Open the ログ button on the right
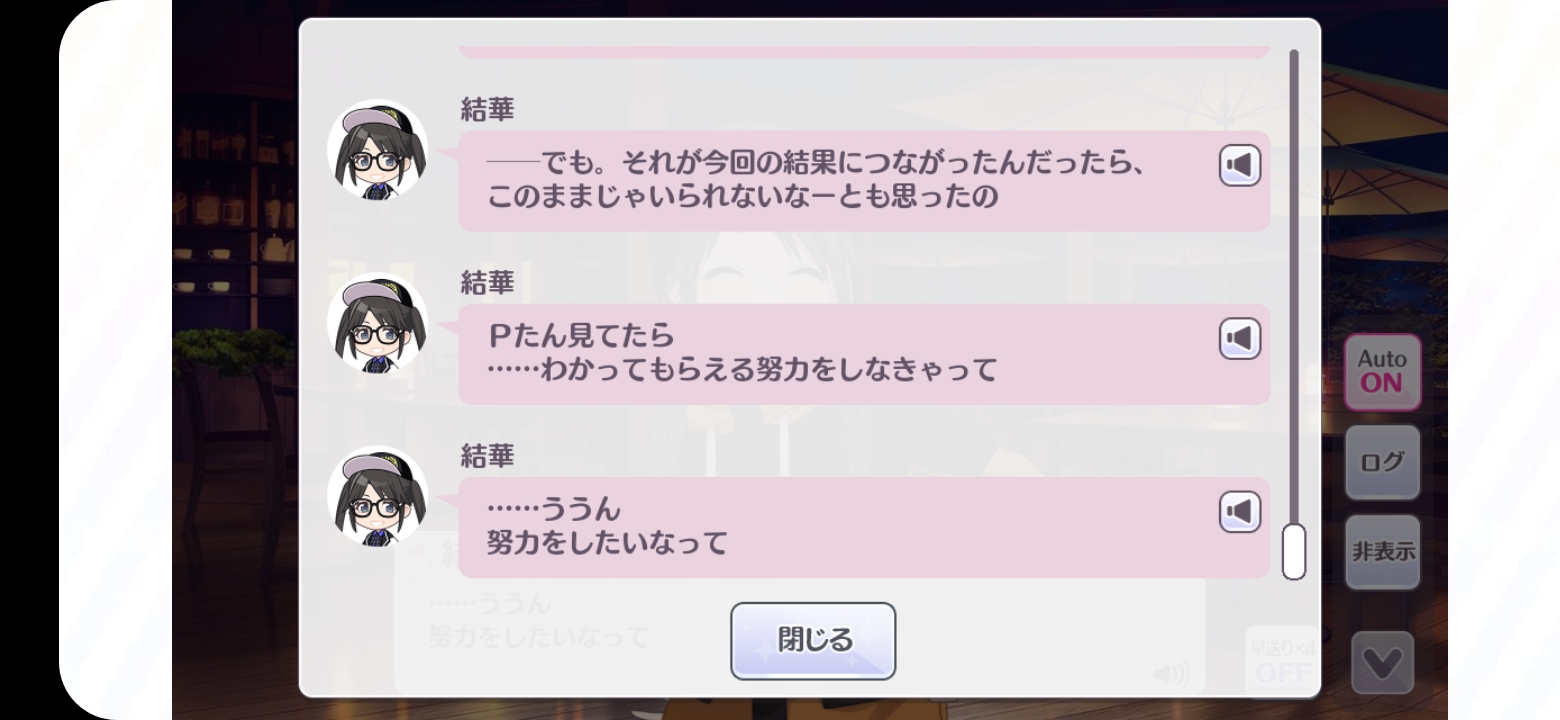 [1383, 462]
